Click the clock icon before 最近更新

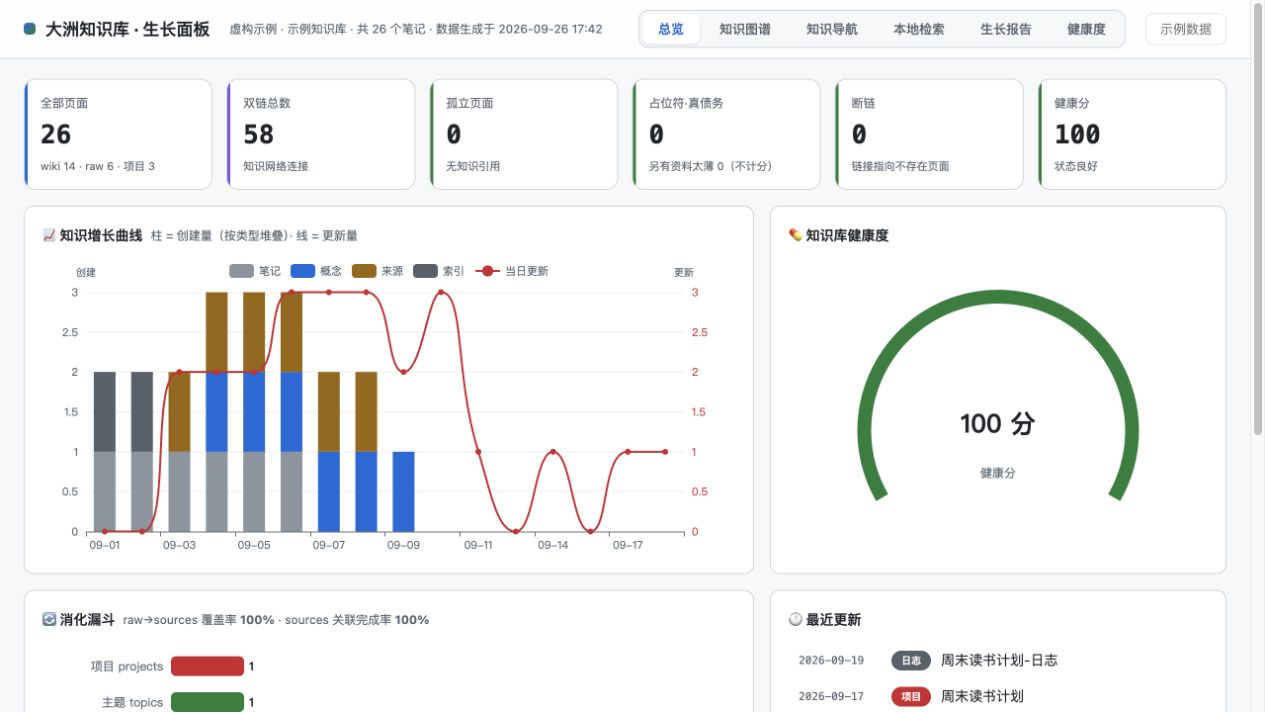tap(795, 620)
